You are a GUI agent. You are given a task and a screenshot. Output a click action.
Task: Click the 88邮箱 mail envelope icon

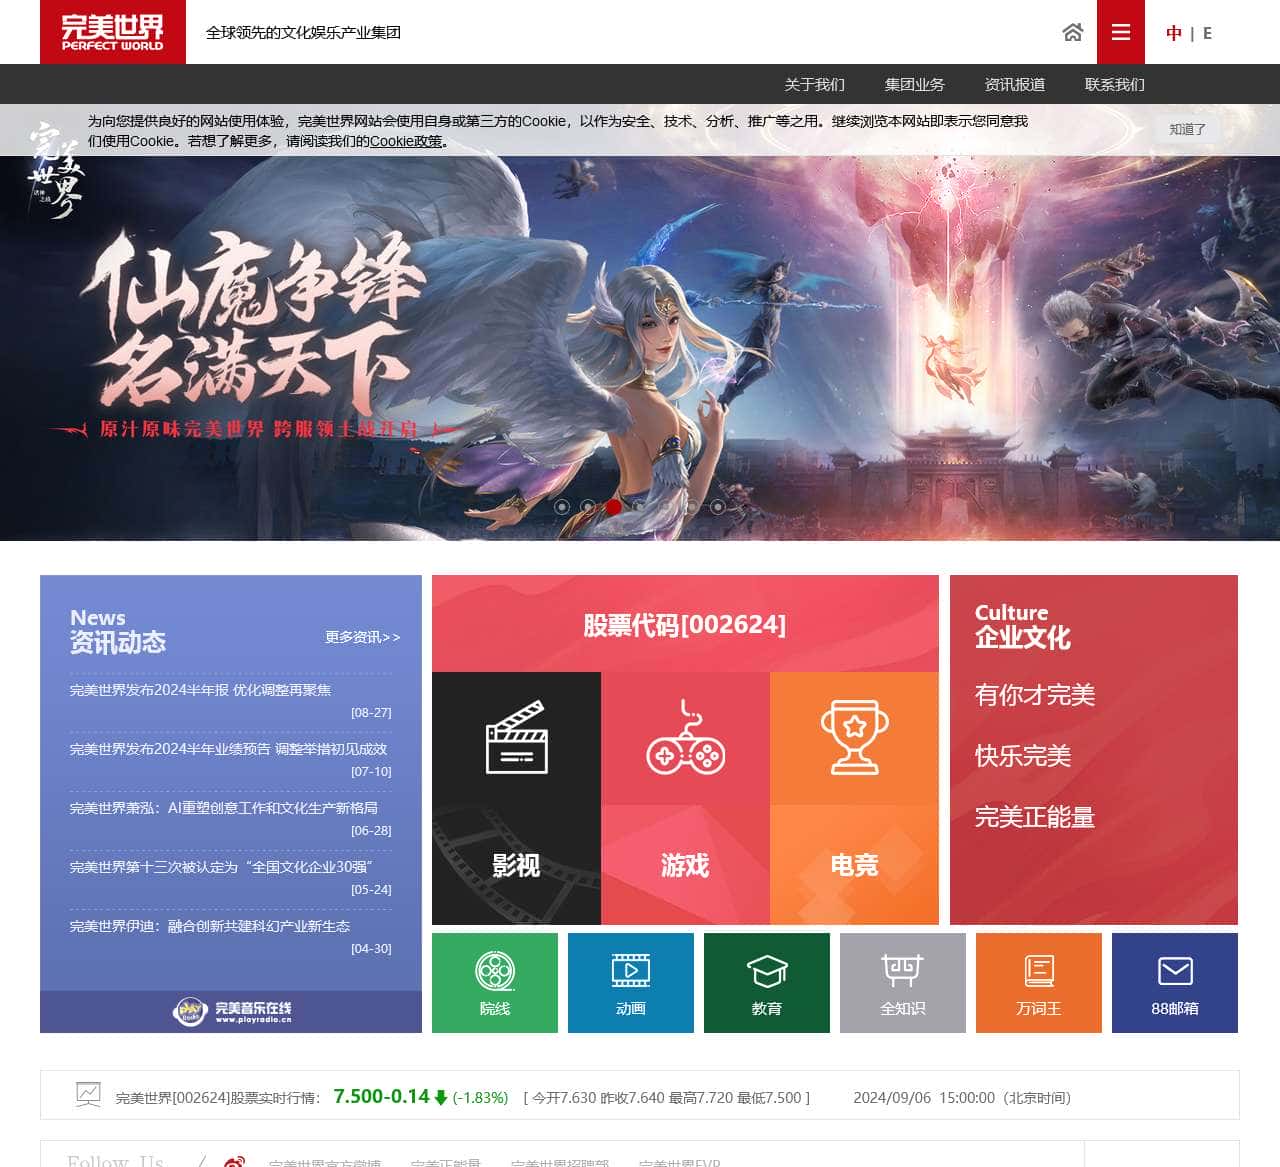pos(1174,969)
